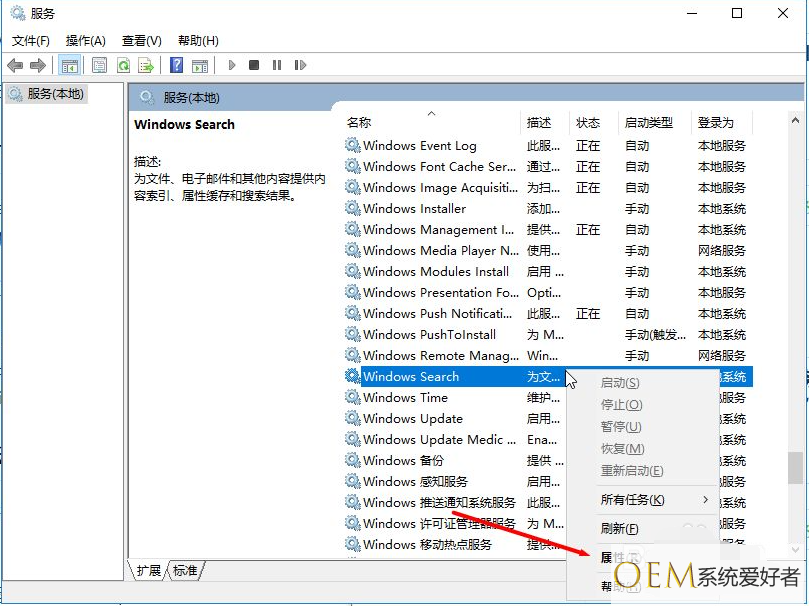Click the Back arrow in the toolbar
The image size is (809, 606).
click(x=15, y=65)
